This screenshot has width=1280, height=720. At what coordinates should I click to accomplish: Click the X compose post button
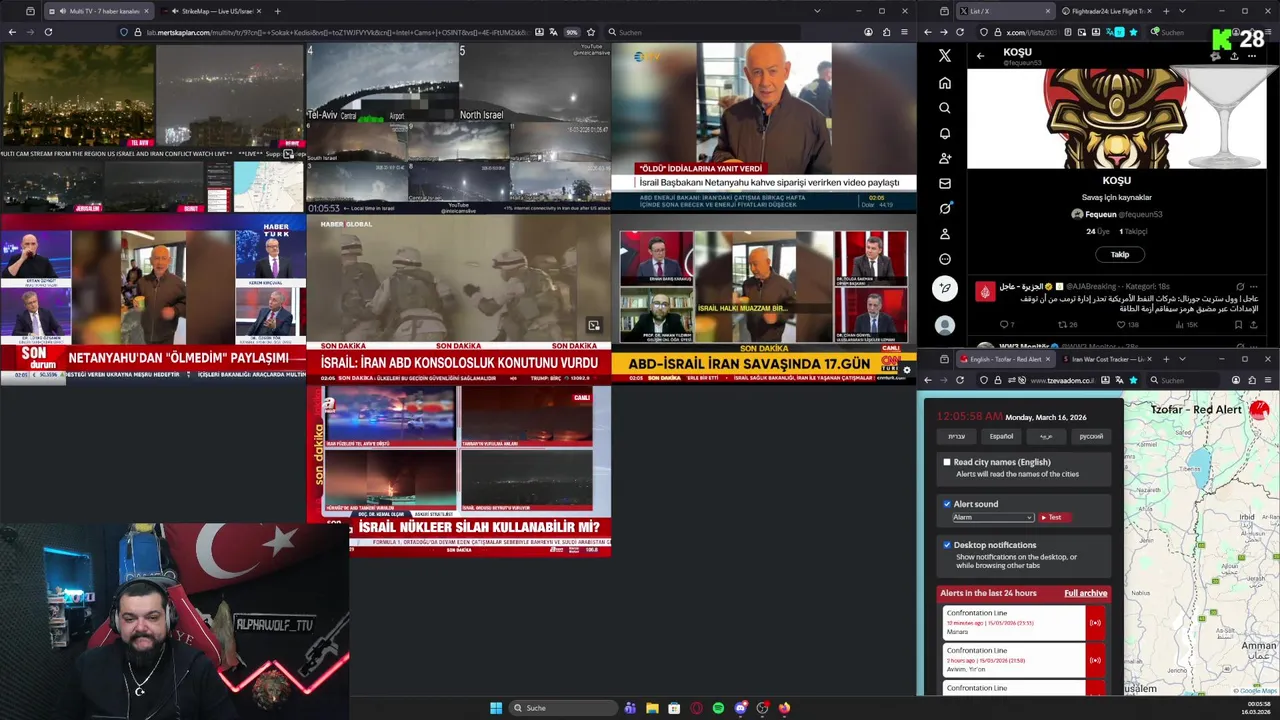coord(944,288)
